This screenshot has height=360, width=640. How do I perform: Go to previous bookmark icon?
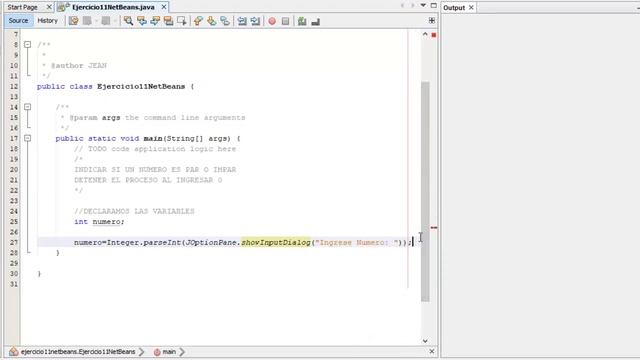tap(198, 21)
